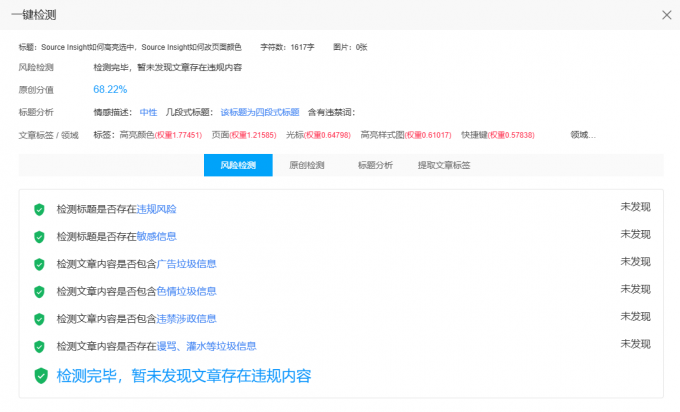Click the 未发现 result for 敏感信息 row

click(x=635, y=234)
